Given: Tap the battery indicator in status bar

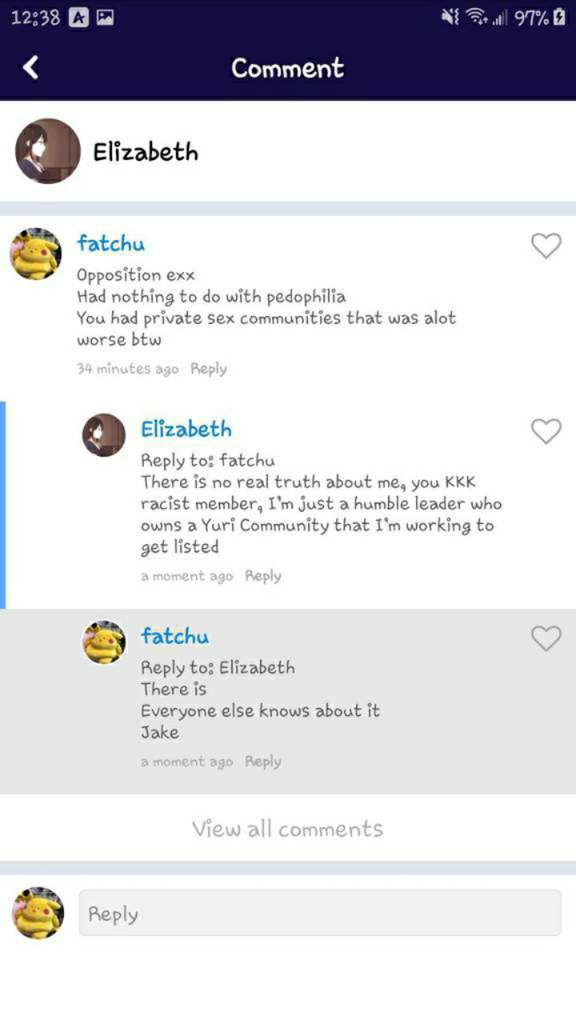Looking at the screenshot, I should [x=559, y=18].
